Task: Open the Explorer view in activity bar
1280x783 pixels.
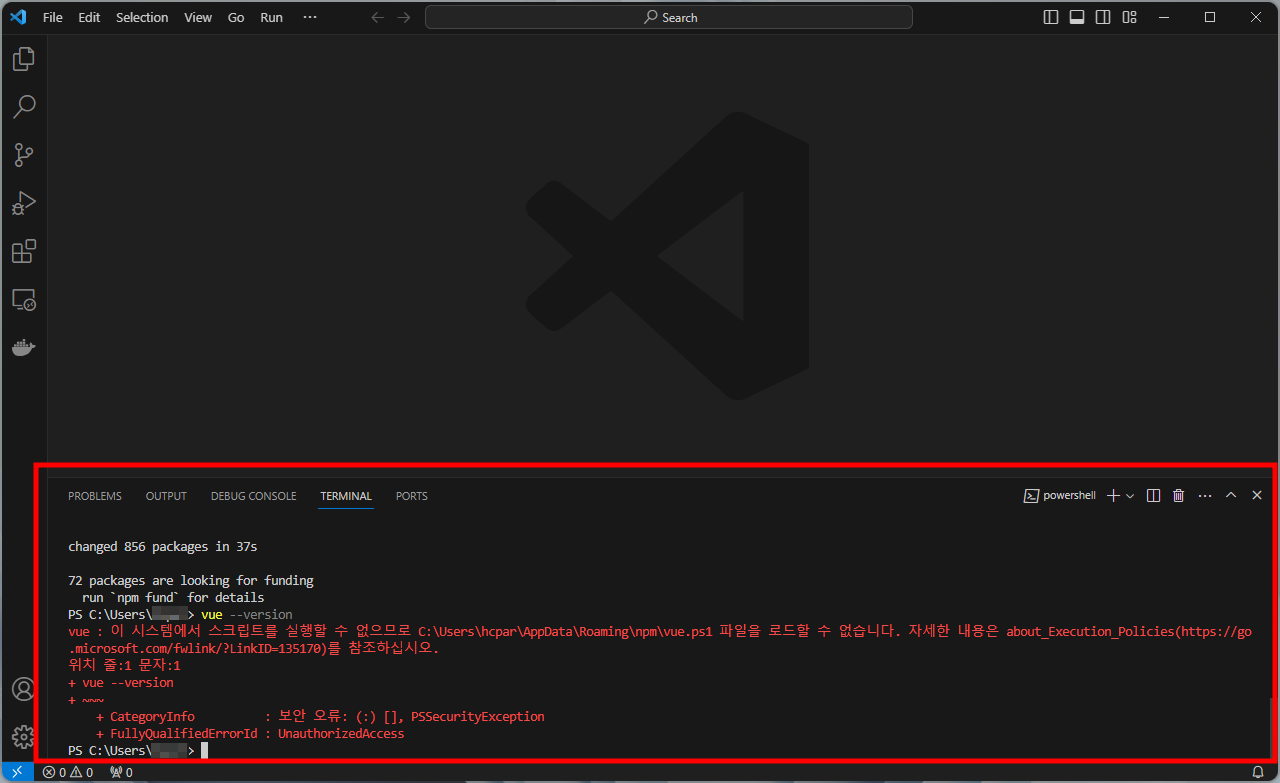Action: click(x=24, y=59)
